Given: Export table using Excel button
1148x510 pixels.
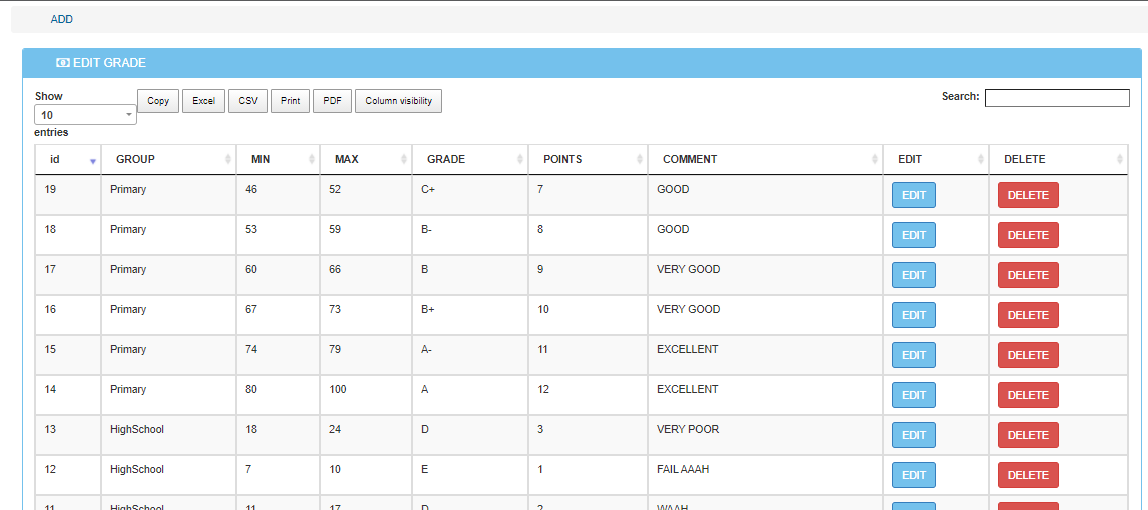Looking at the screenshot, I should 203,101.
